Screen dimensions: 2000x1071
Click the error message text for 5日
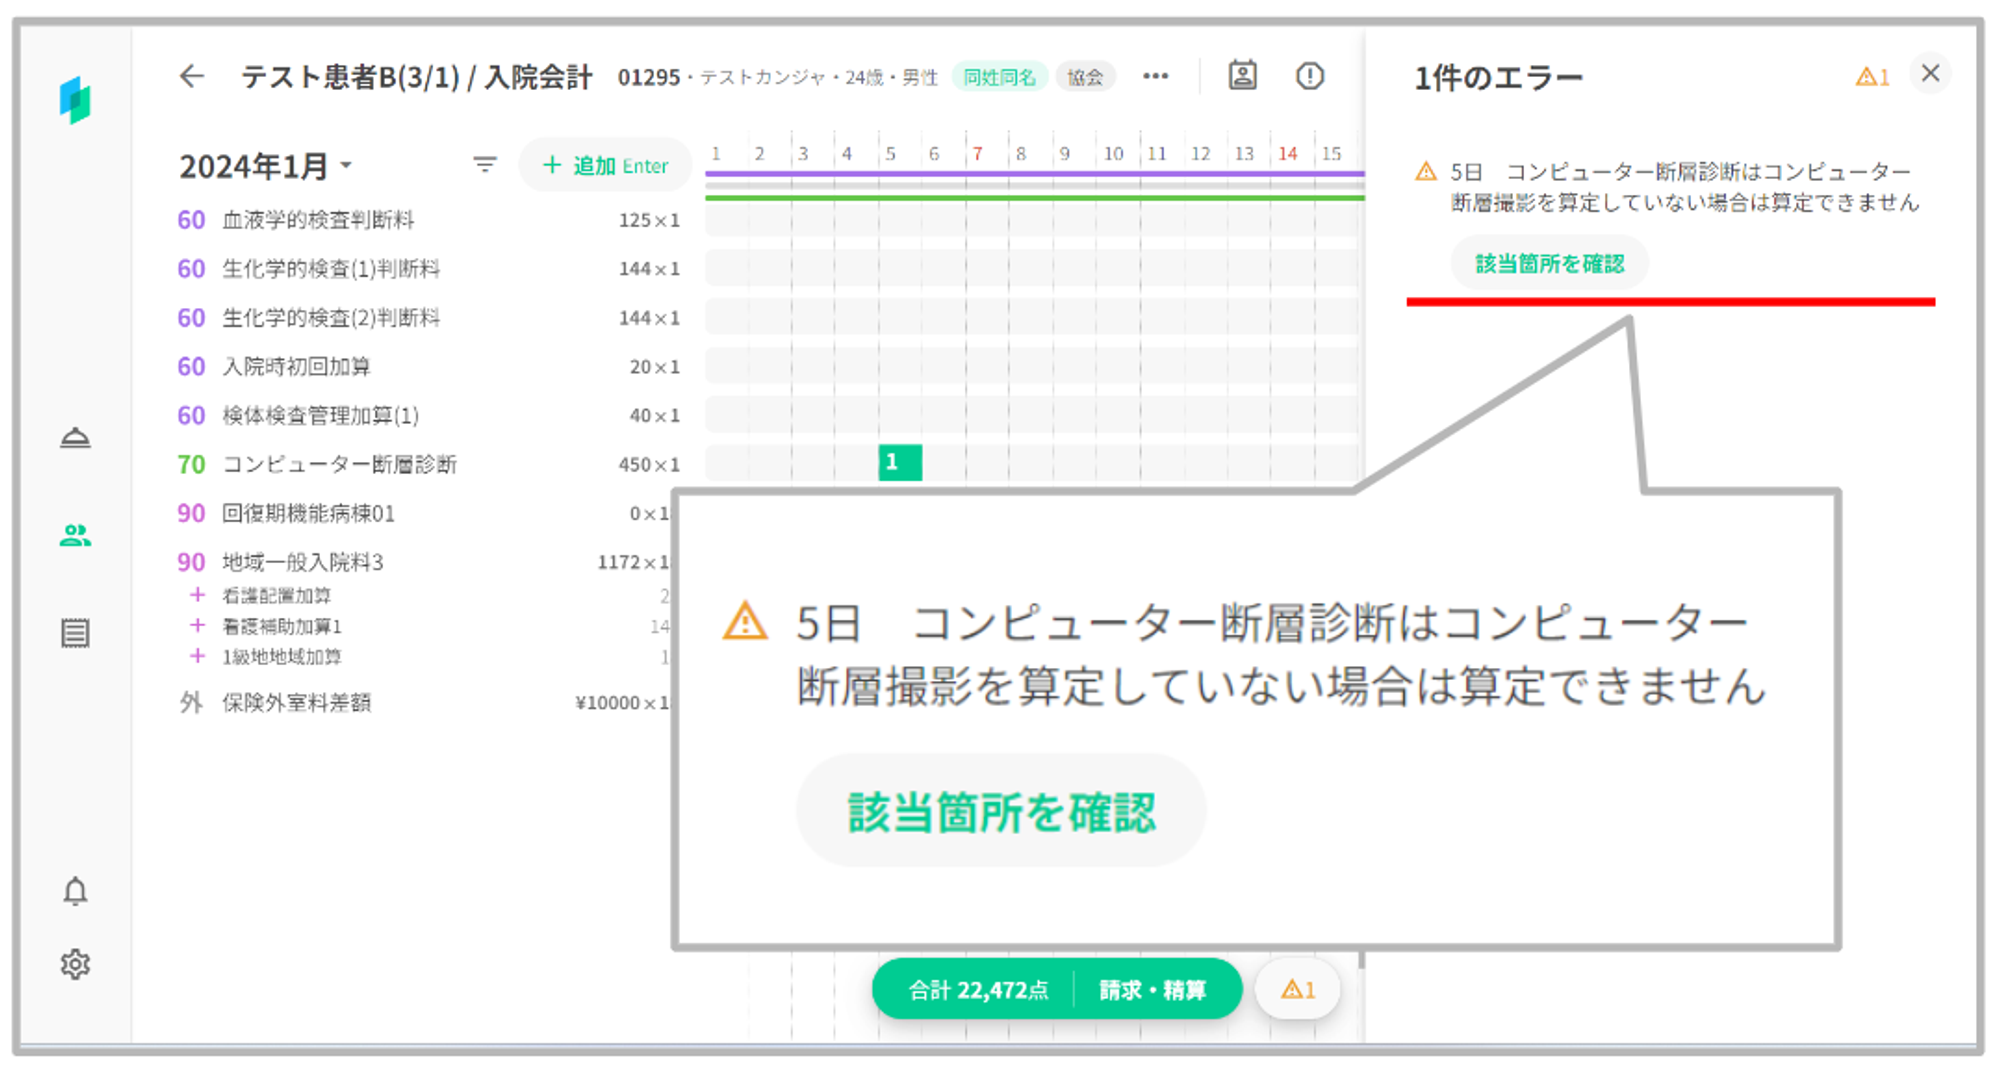pyautogui.click(x=1684, y=187)
